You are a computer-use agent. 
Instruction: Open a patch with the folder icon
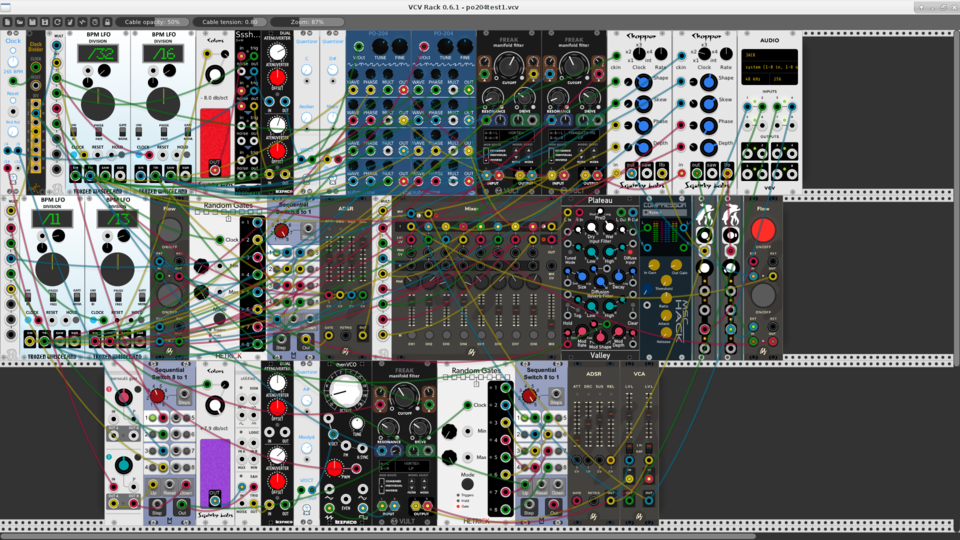point(20,22)
